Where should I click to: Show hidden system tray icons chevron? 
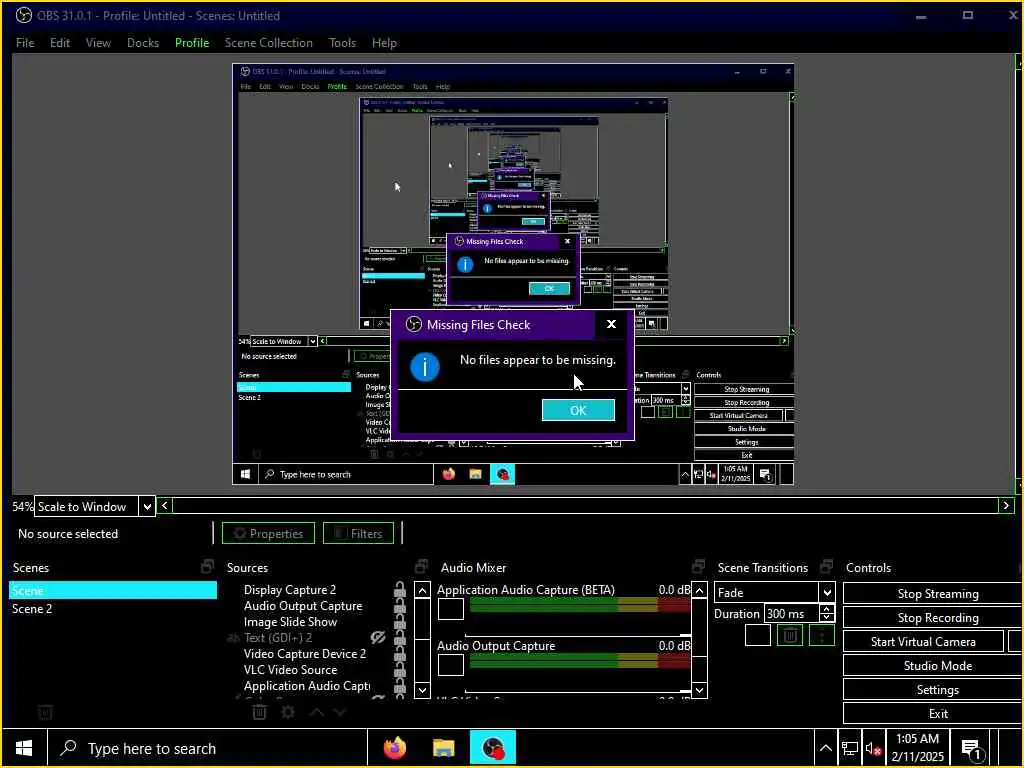tap(825, 749)
